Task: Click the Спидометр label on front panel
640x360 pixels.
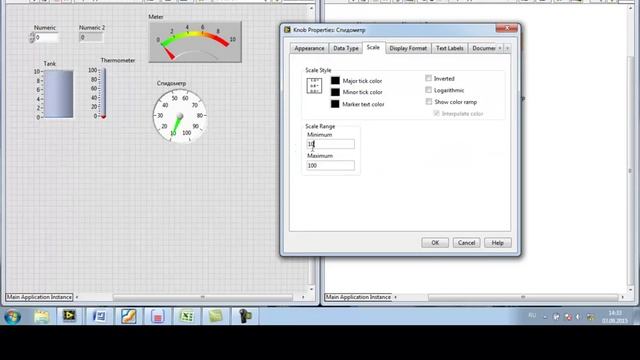Action: point(171,83)
